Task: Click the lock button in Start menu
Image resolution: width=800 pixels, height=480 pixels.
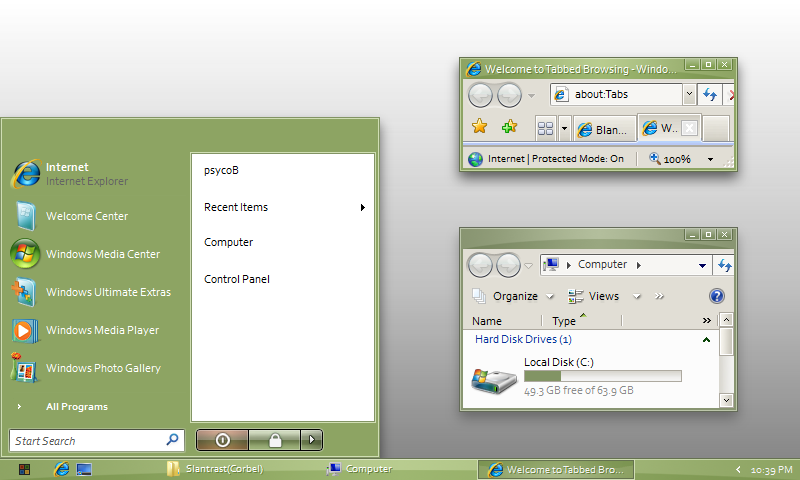Action: 274,440
